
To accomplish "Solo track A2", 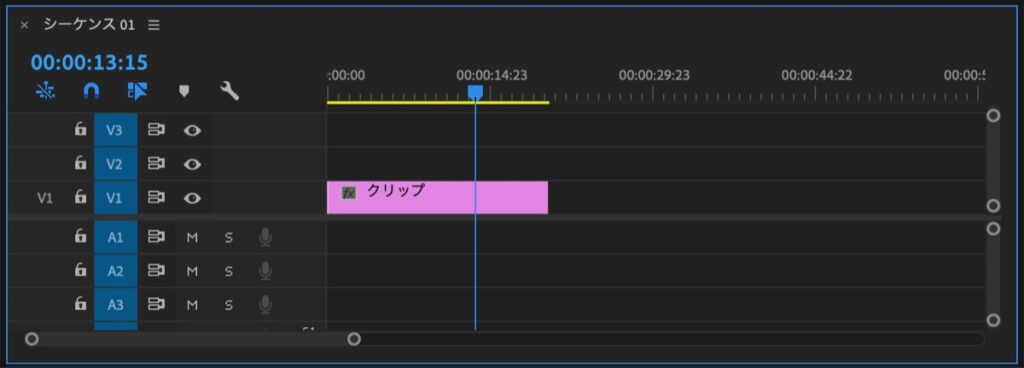I will (229, 271).
